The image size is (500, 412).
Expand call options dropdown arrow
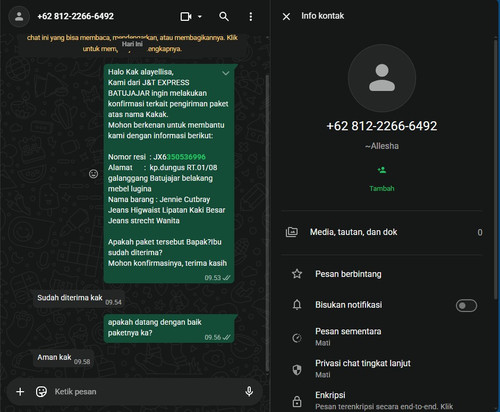pos(200,16)
